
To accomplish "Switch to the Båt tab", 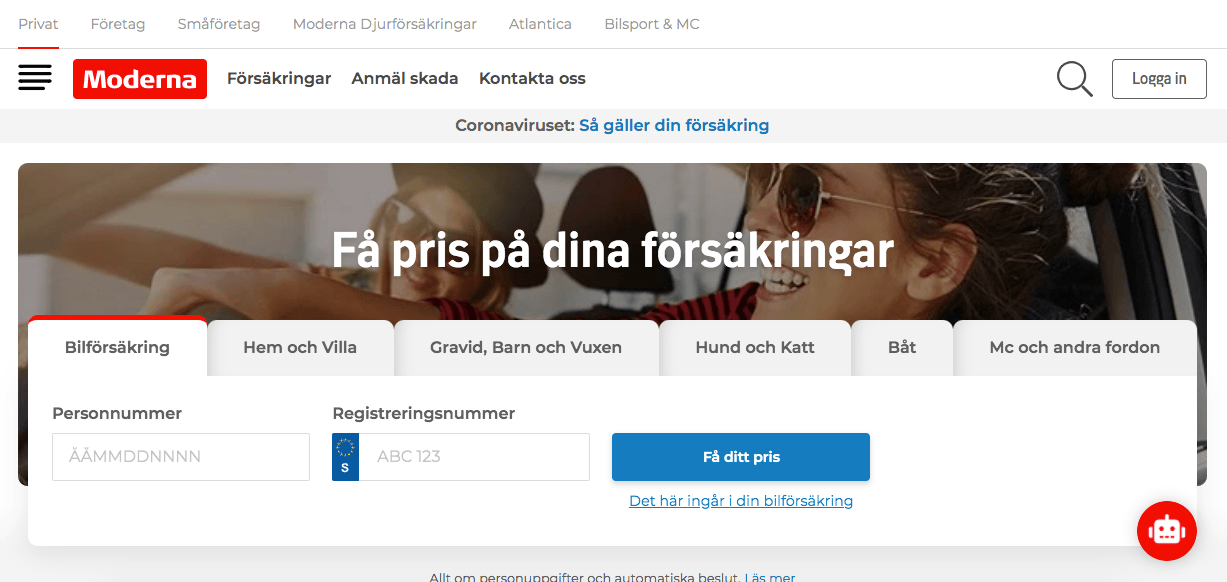I will tap(902, 348).
